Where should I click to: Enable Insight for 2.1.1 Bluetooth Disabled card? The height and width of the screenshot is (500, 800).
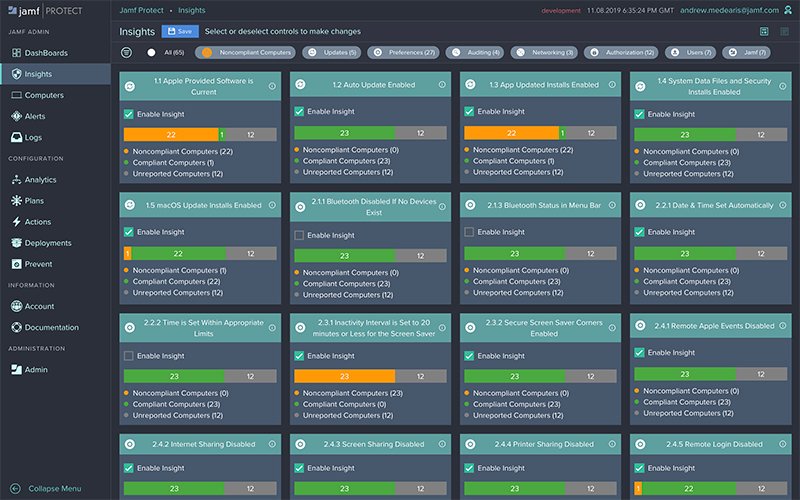point(300,235)
